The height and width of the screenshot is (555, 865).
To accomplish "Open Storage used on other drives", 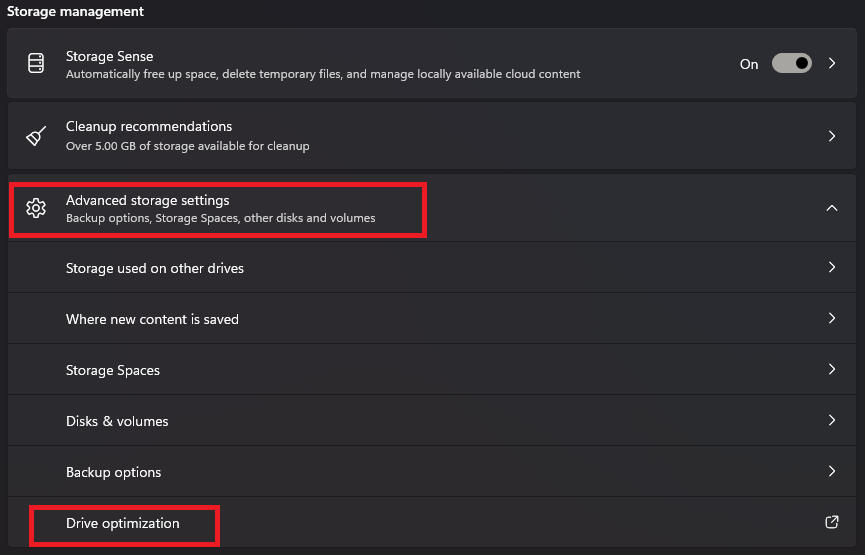I will click(x=431, y=268).
